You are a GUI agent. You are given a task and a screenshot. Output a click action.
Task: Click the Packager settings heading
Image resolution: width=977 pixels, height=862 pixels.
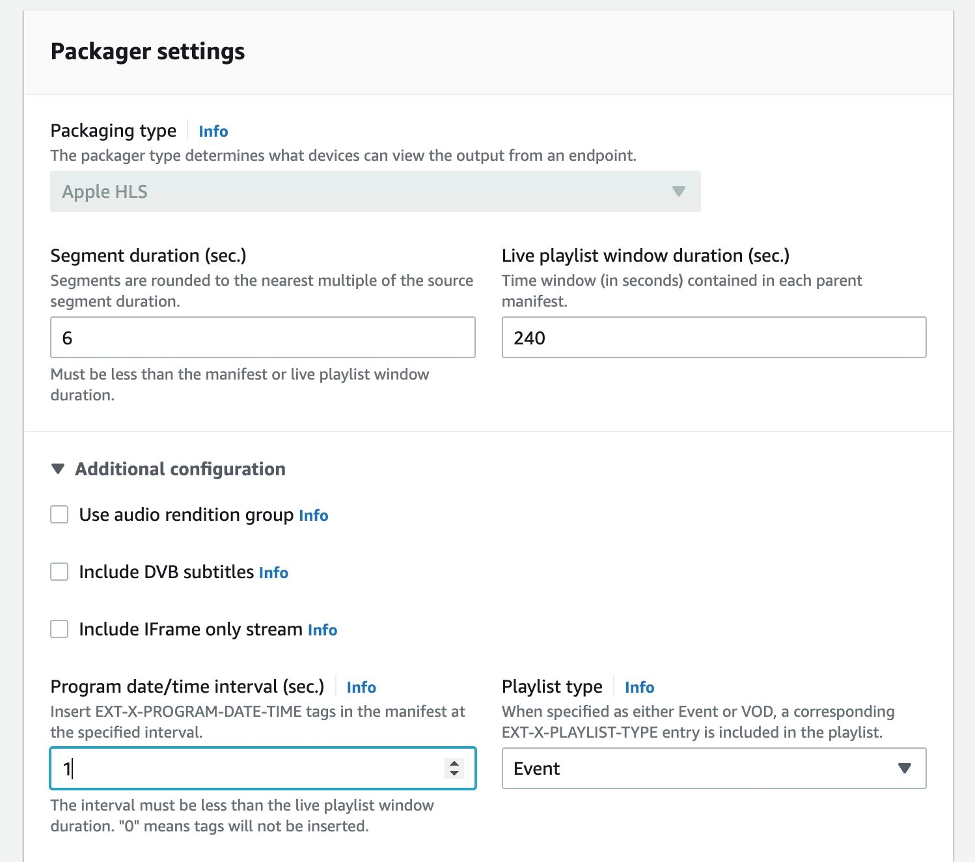[x=148, y=51]
